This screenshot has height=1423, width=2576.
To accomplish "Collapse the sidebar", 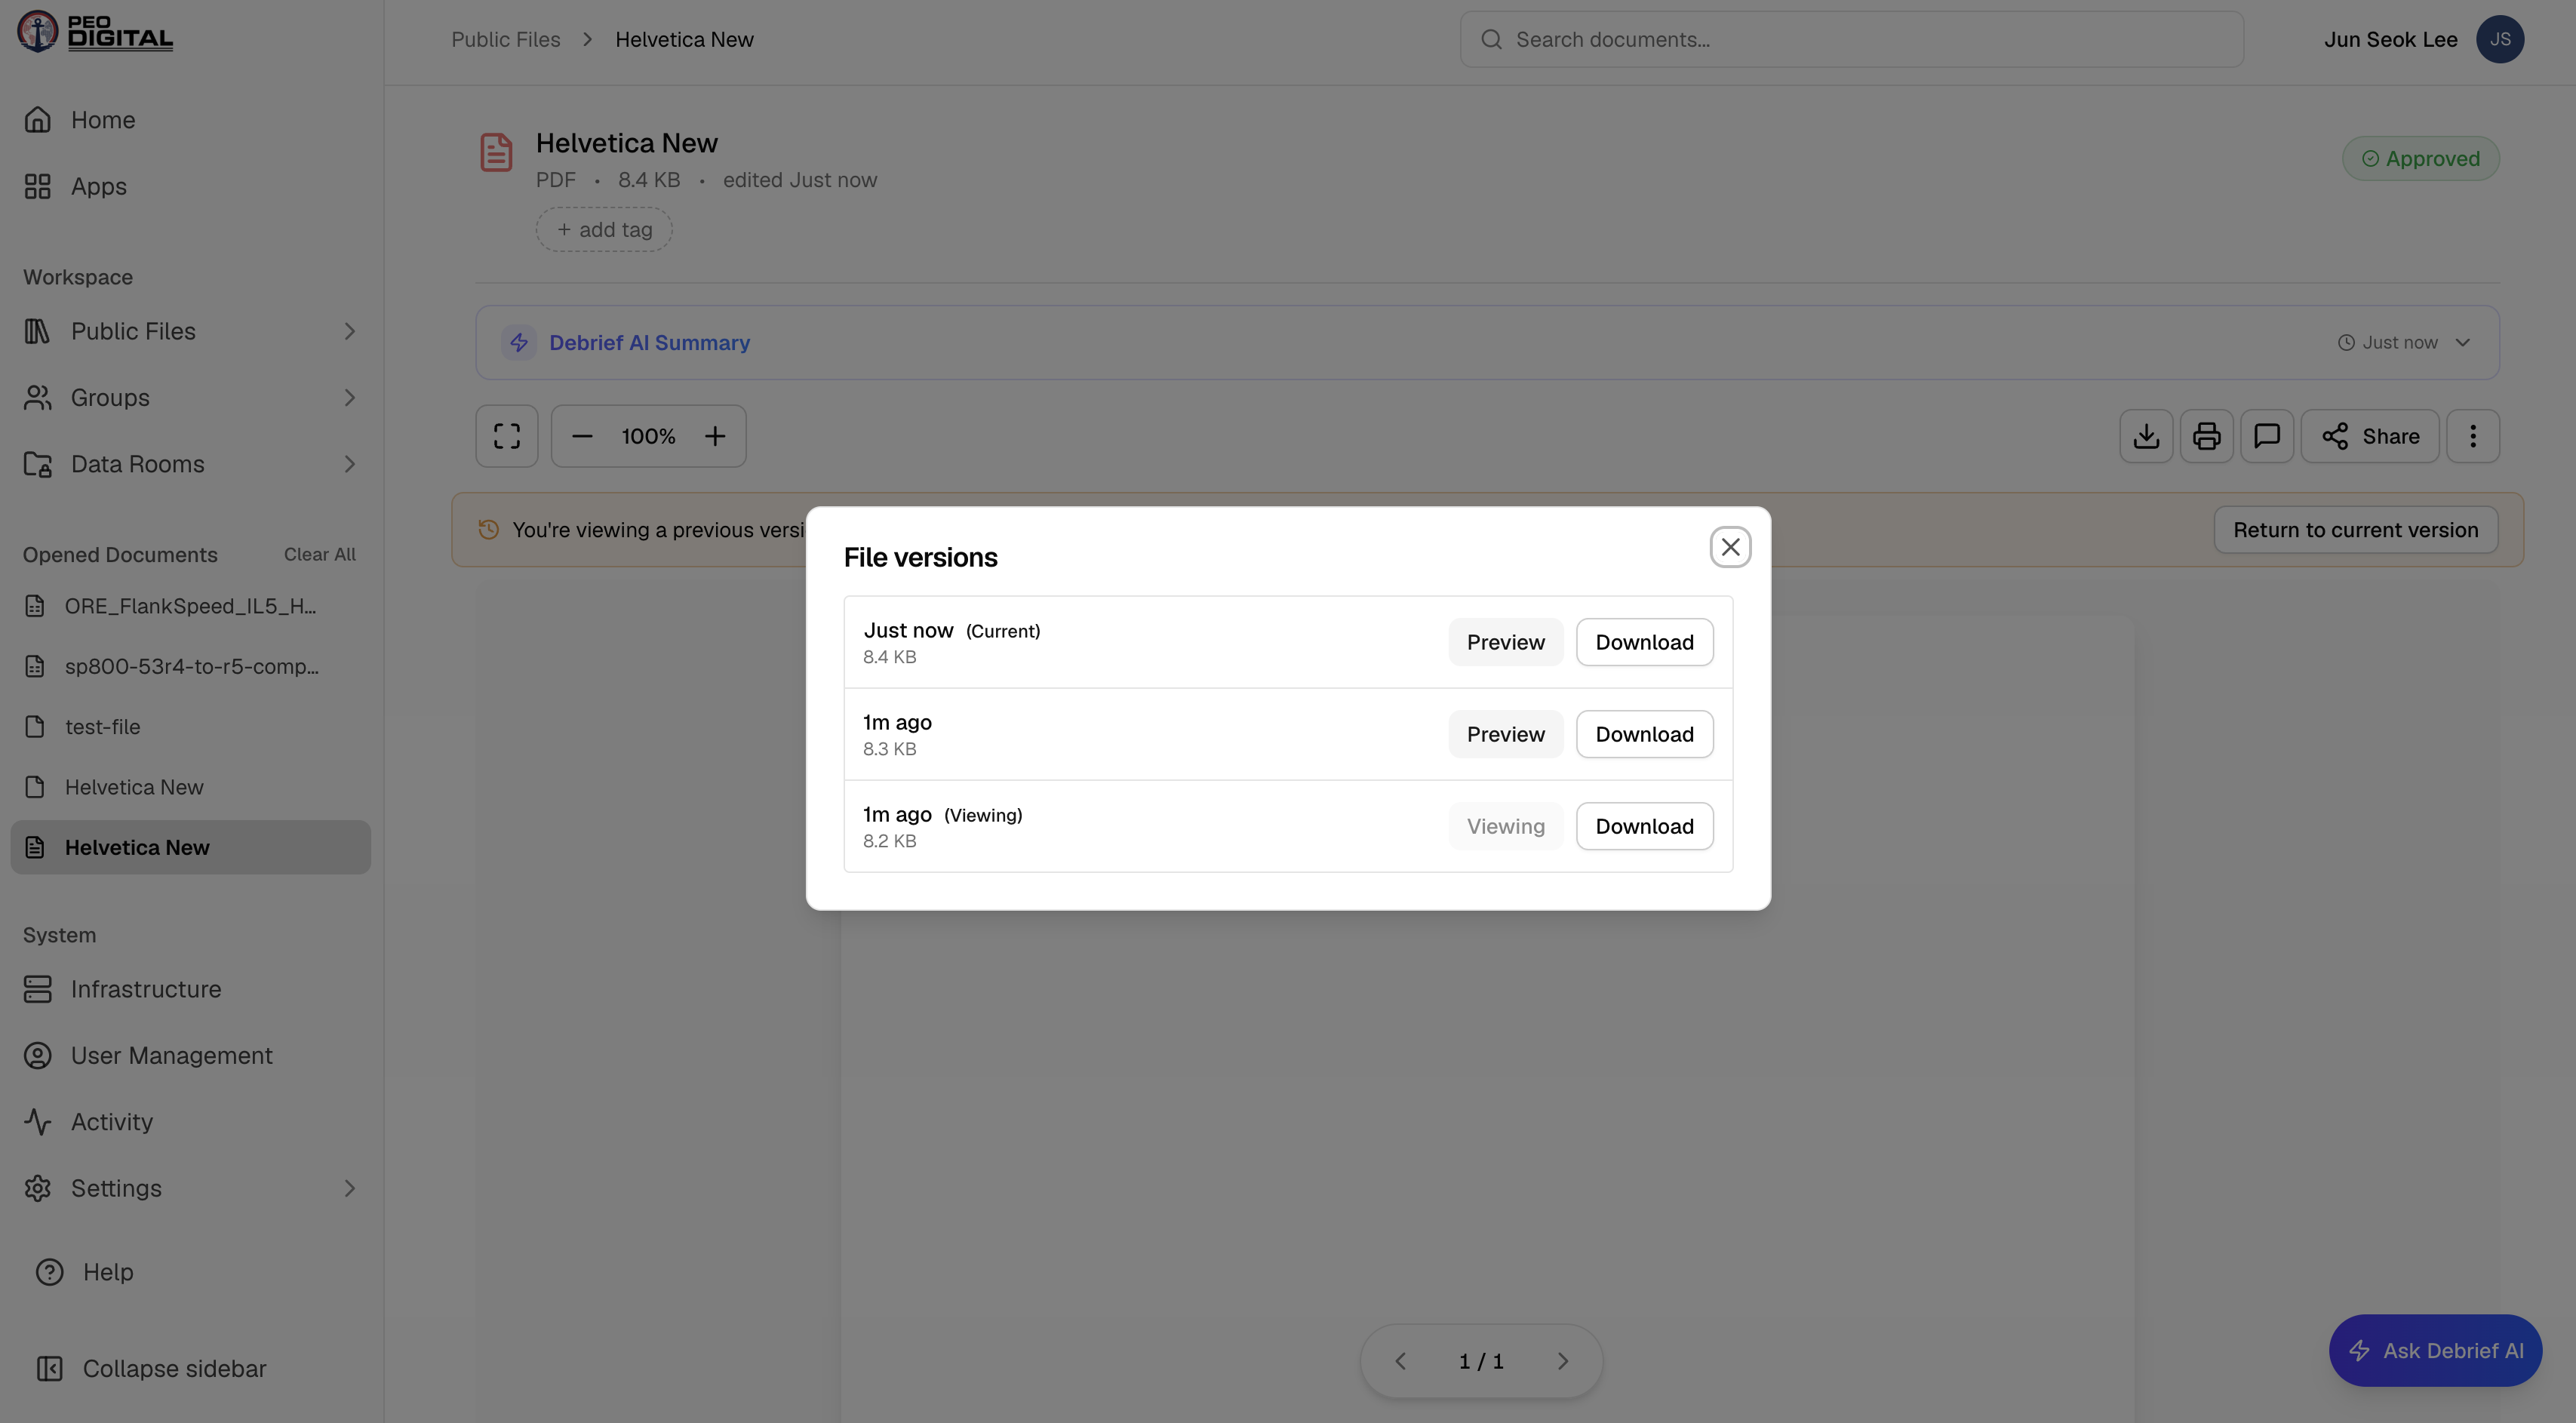I will point(190,1369).
